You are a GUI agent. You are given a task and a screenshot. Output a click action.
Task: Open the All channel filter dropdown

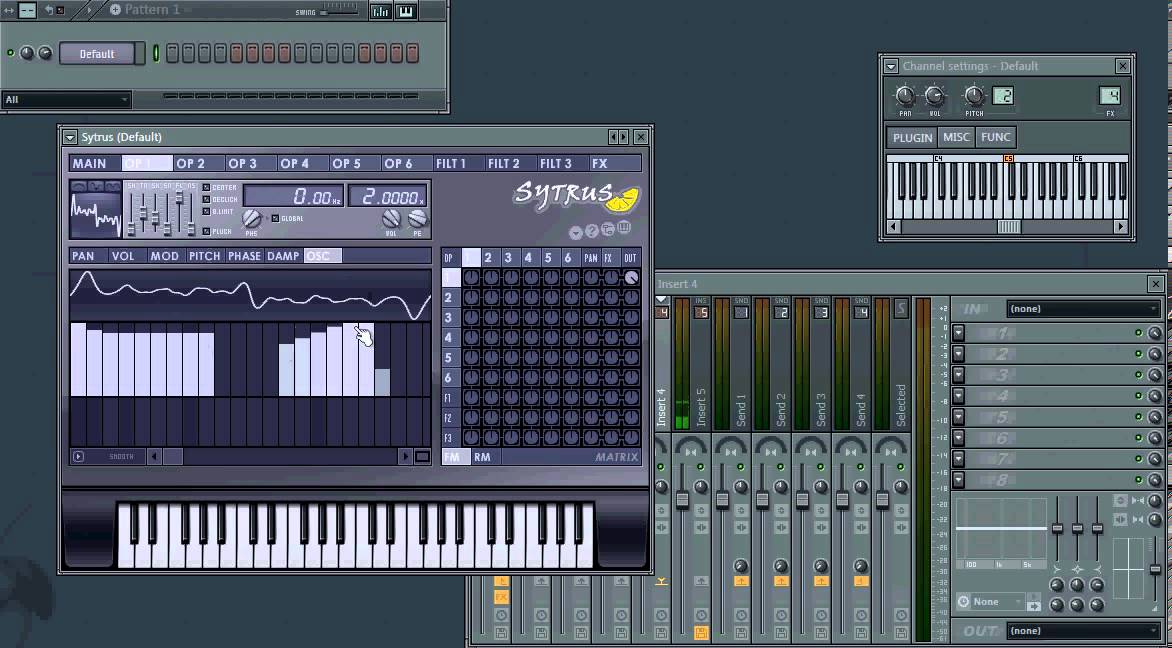pos(67,99)
